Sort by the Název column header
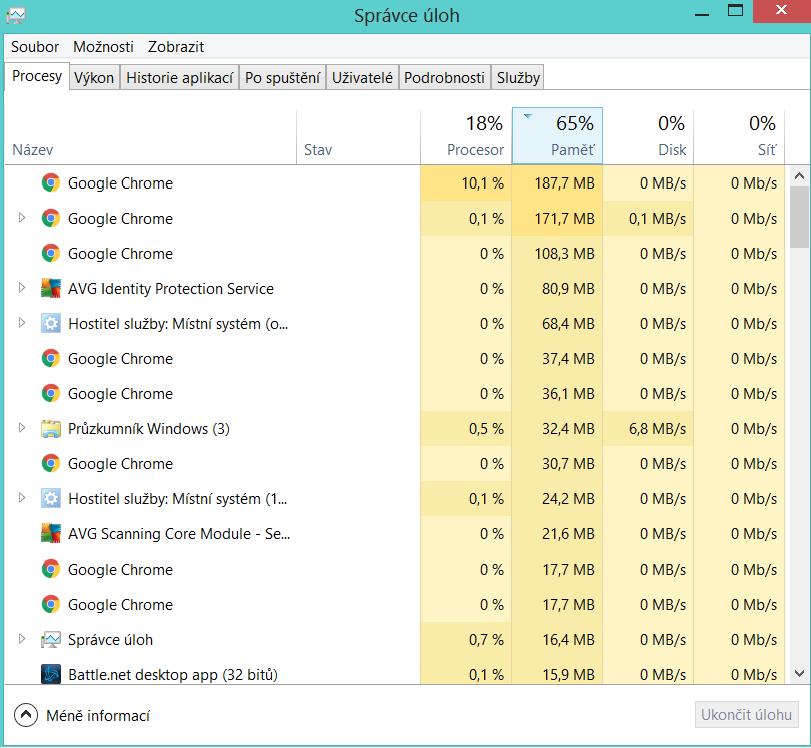This screenshot has height=748, width=811. click(151, 137)
